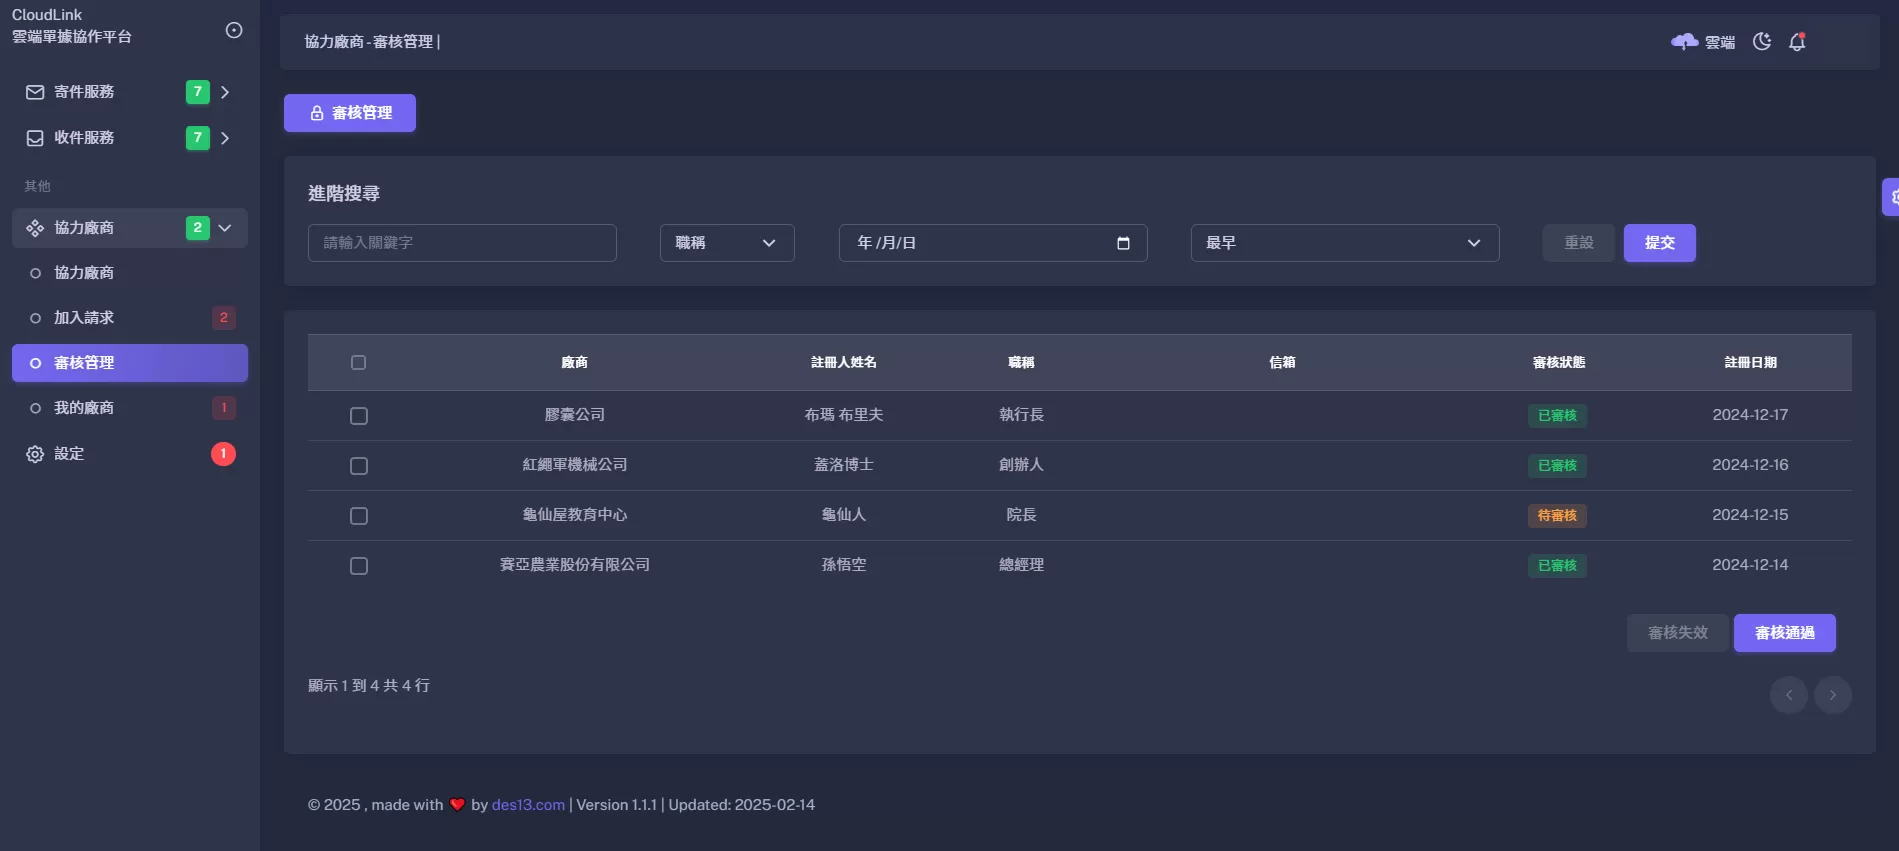Click the green 7 badge on 寄件服務
The height and width of the screenshot is (851, 1899).
click(198, 92)
